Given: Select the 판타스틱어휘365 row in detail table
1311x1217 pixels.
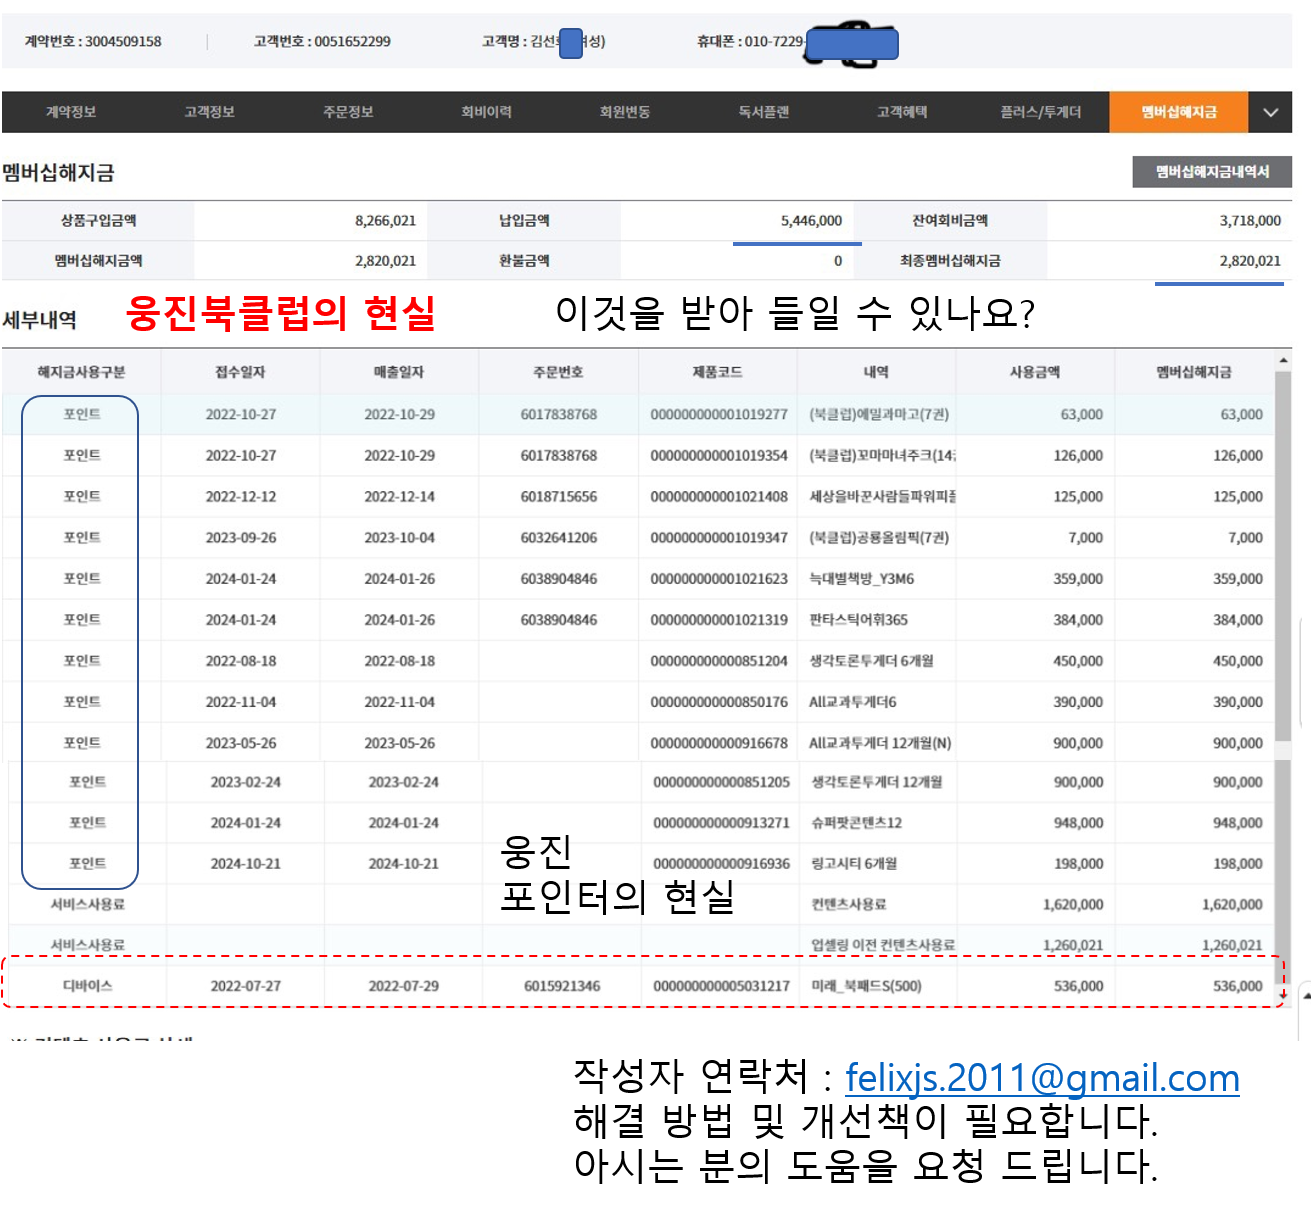Looking at the screenshot, I should (x=640, y=620).
